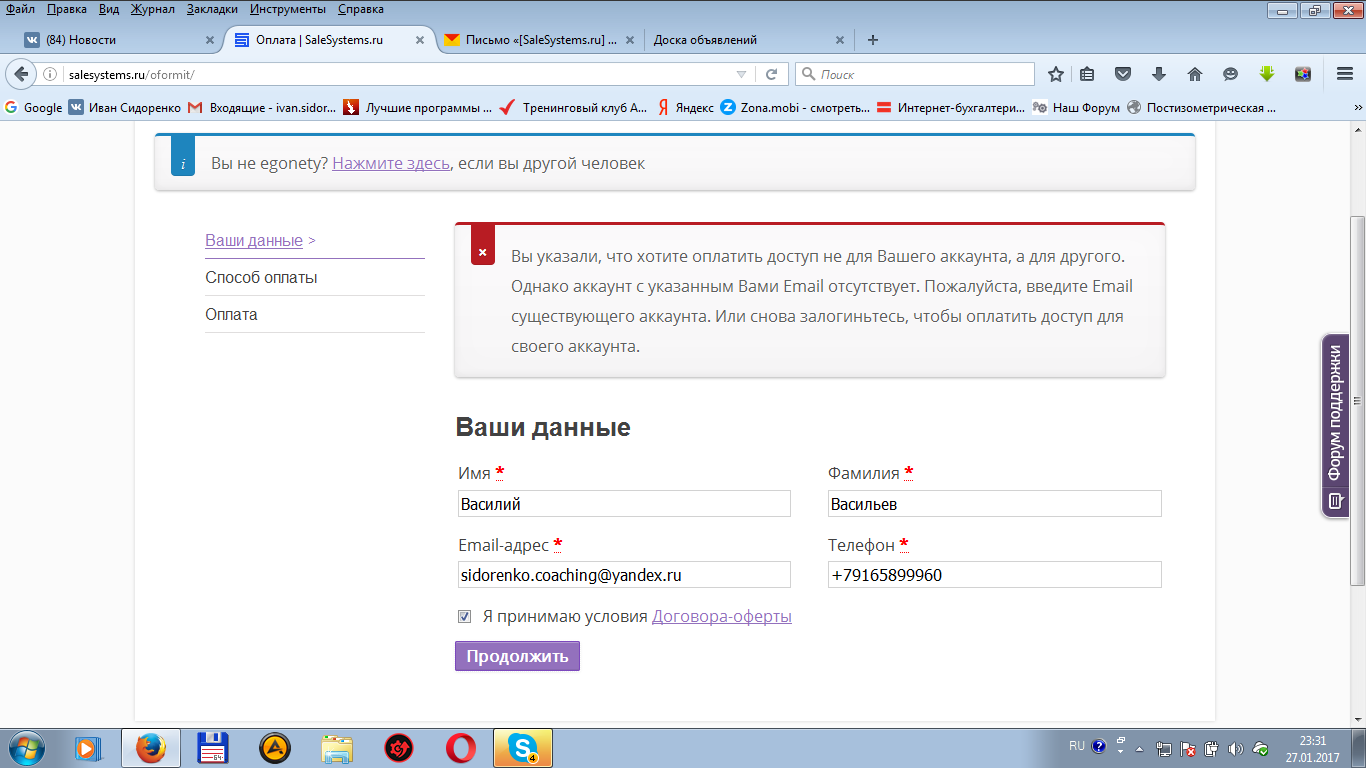This screenshot has height=768, width=1366.
Task: Bookmark this page with the star icon
Action: pyautogui.click(x=1055, y=74)
